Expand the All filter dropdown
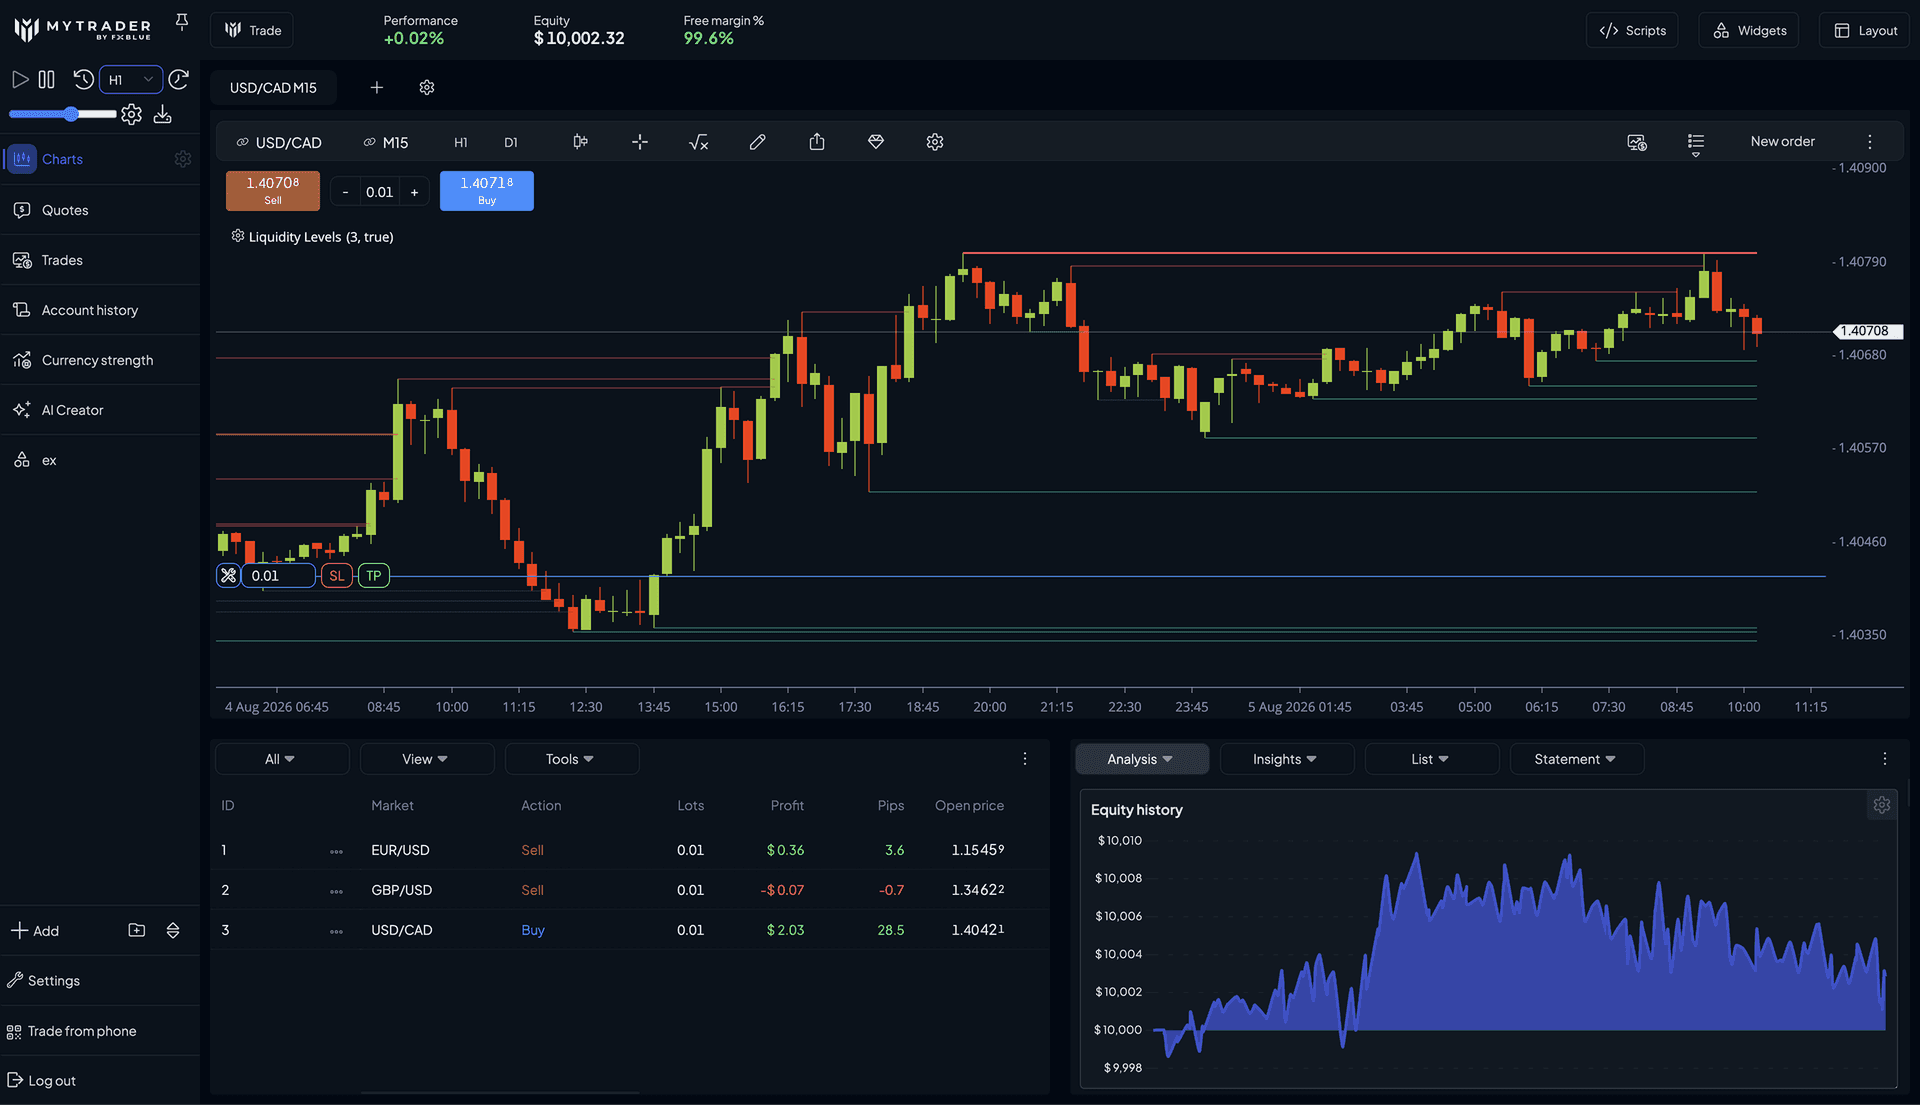The height and width of the screenshot is (1105, 1920). [281, 759]
